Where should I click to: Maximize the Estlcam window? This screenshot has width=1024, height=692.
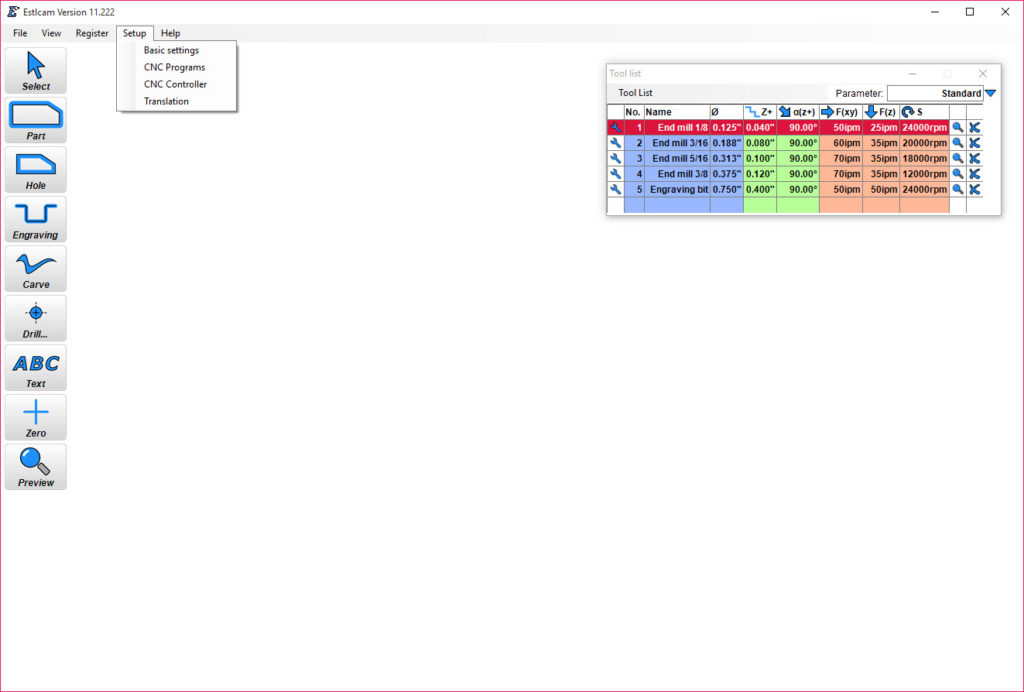click(970, 12)
